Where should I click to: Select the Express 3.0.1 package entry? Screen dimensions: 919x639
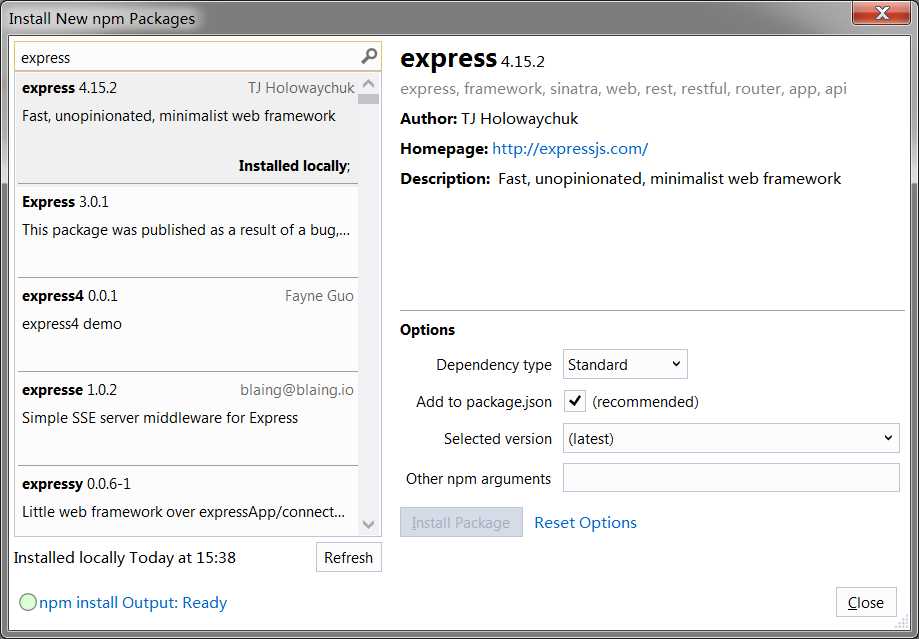click(187, 230)
